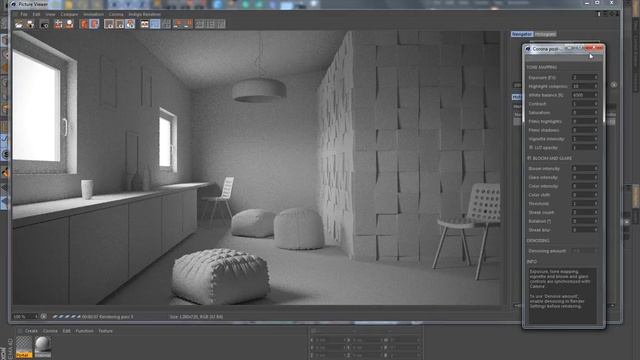Open the Function menu in the material manager
The width and height of the screenshot is (640, 360).
click(x=84, y=331)
